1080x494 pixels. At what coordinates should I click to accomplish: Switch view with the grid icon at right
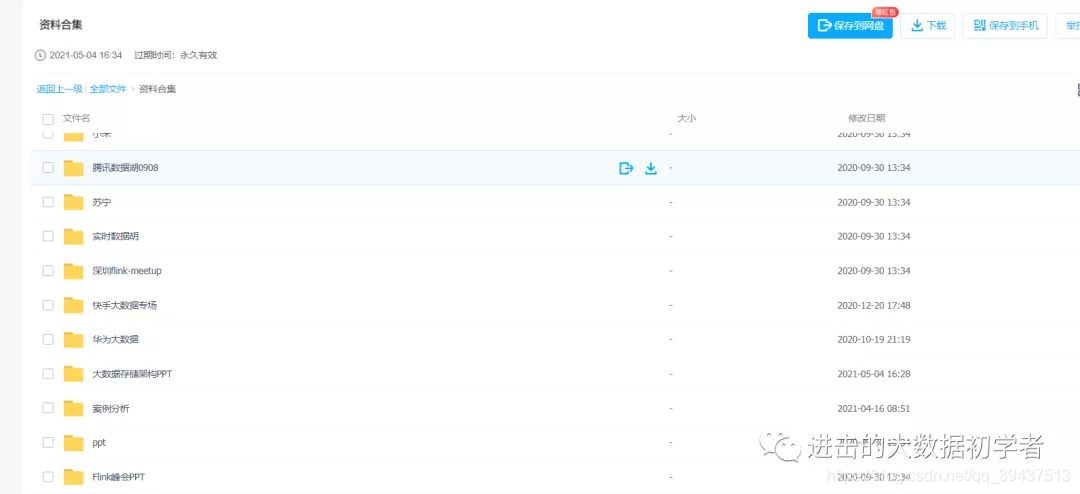pos(1077,90)
